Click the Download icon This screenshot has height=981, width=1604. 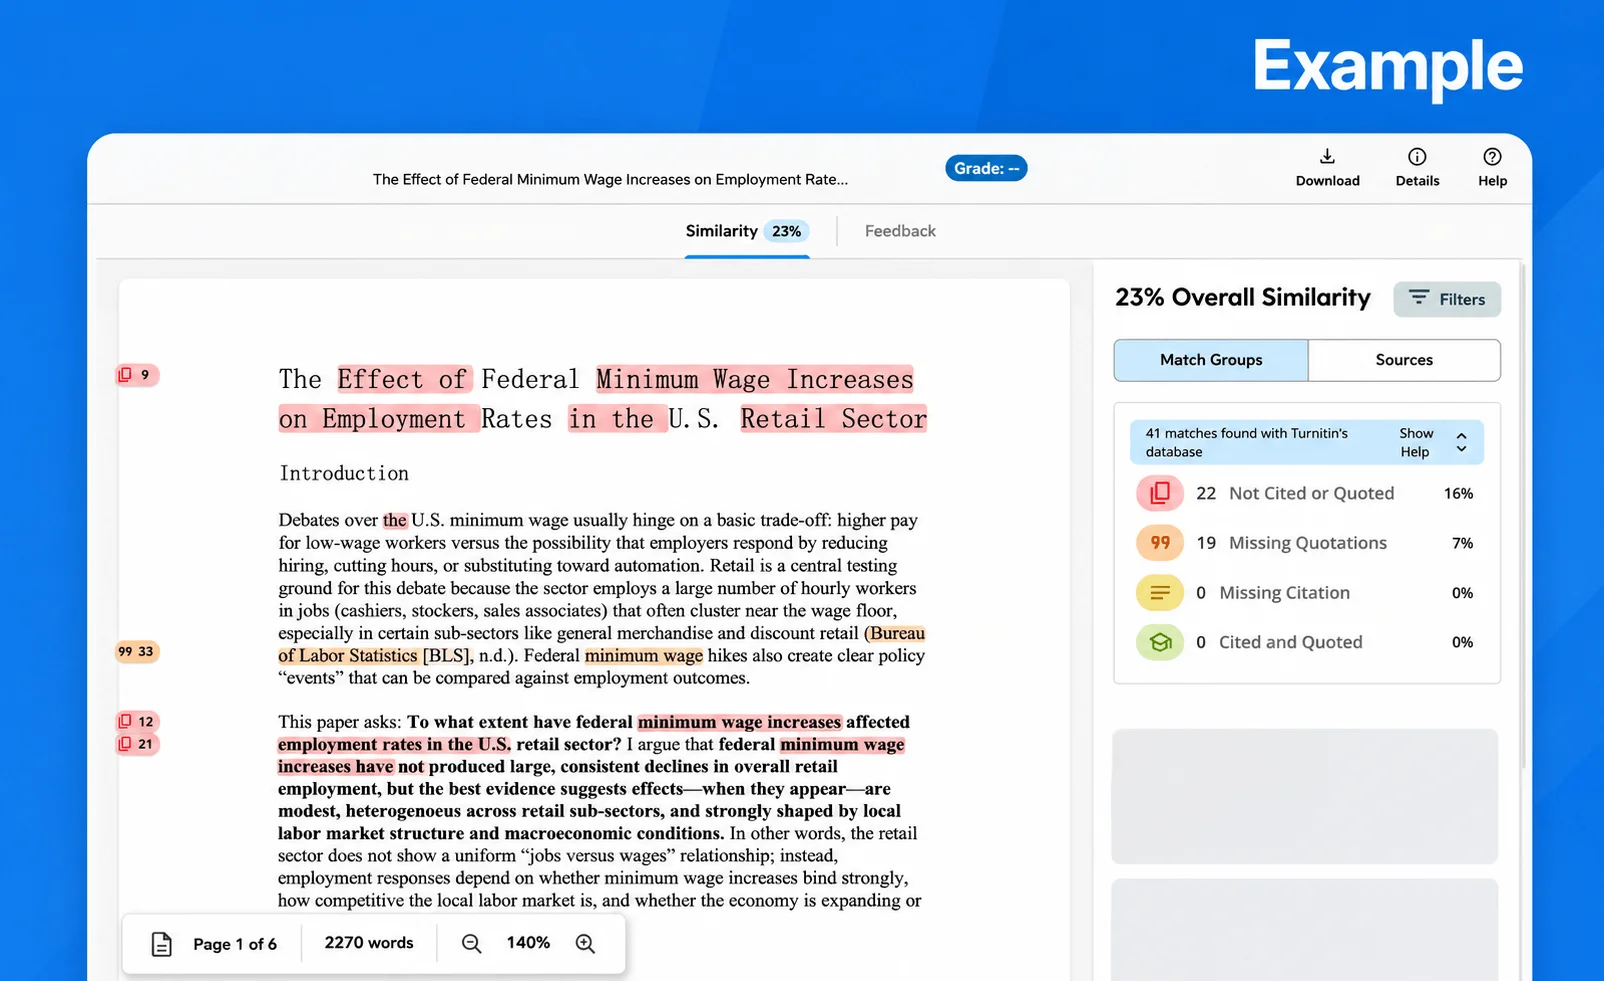[x=1327, y=156]
